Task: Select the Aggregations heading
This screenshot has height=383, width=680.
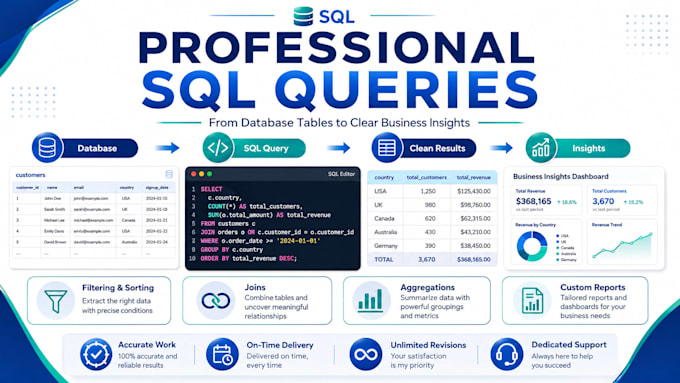Action: 427,287
